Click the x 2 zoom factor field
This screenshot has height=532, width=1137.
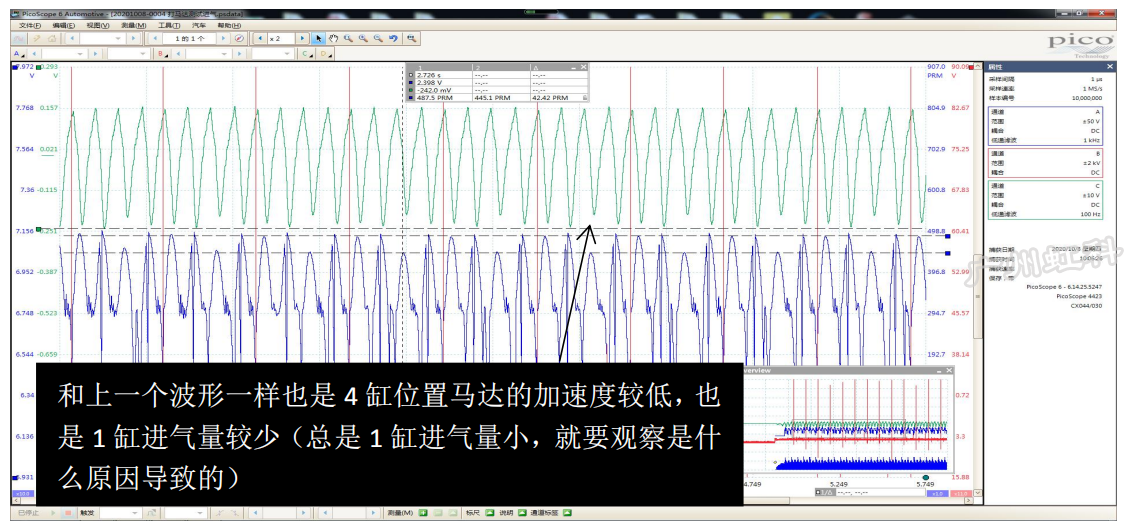(x=281, y=38)
